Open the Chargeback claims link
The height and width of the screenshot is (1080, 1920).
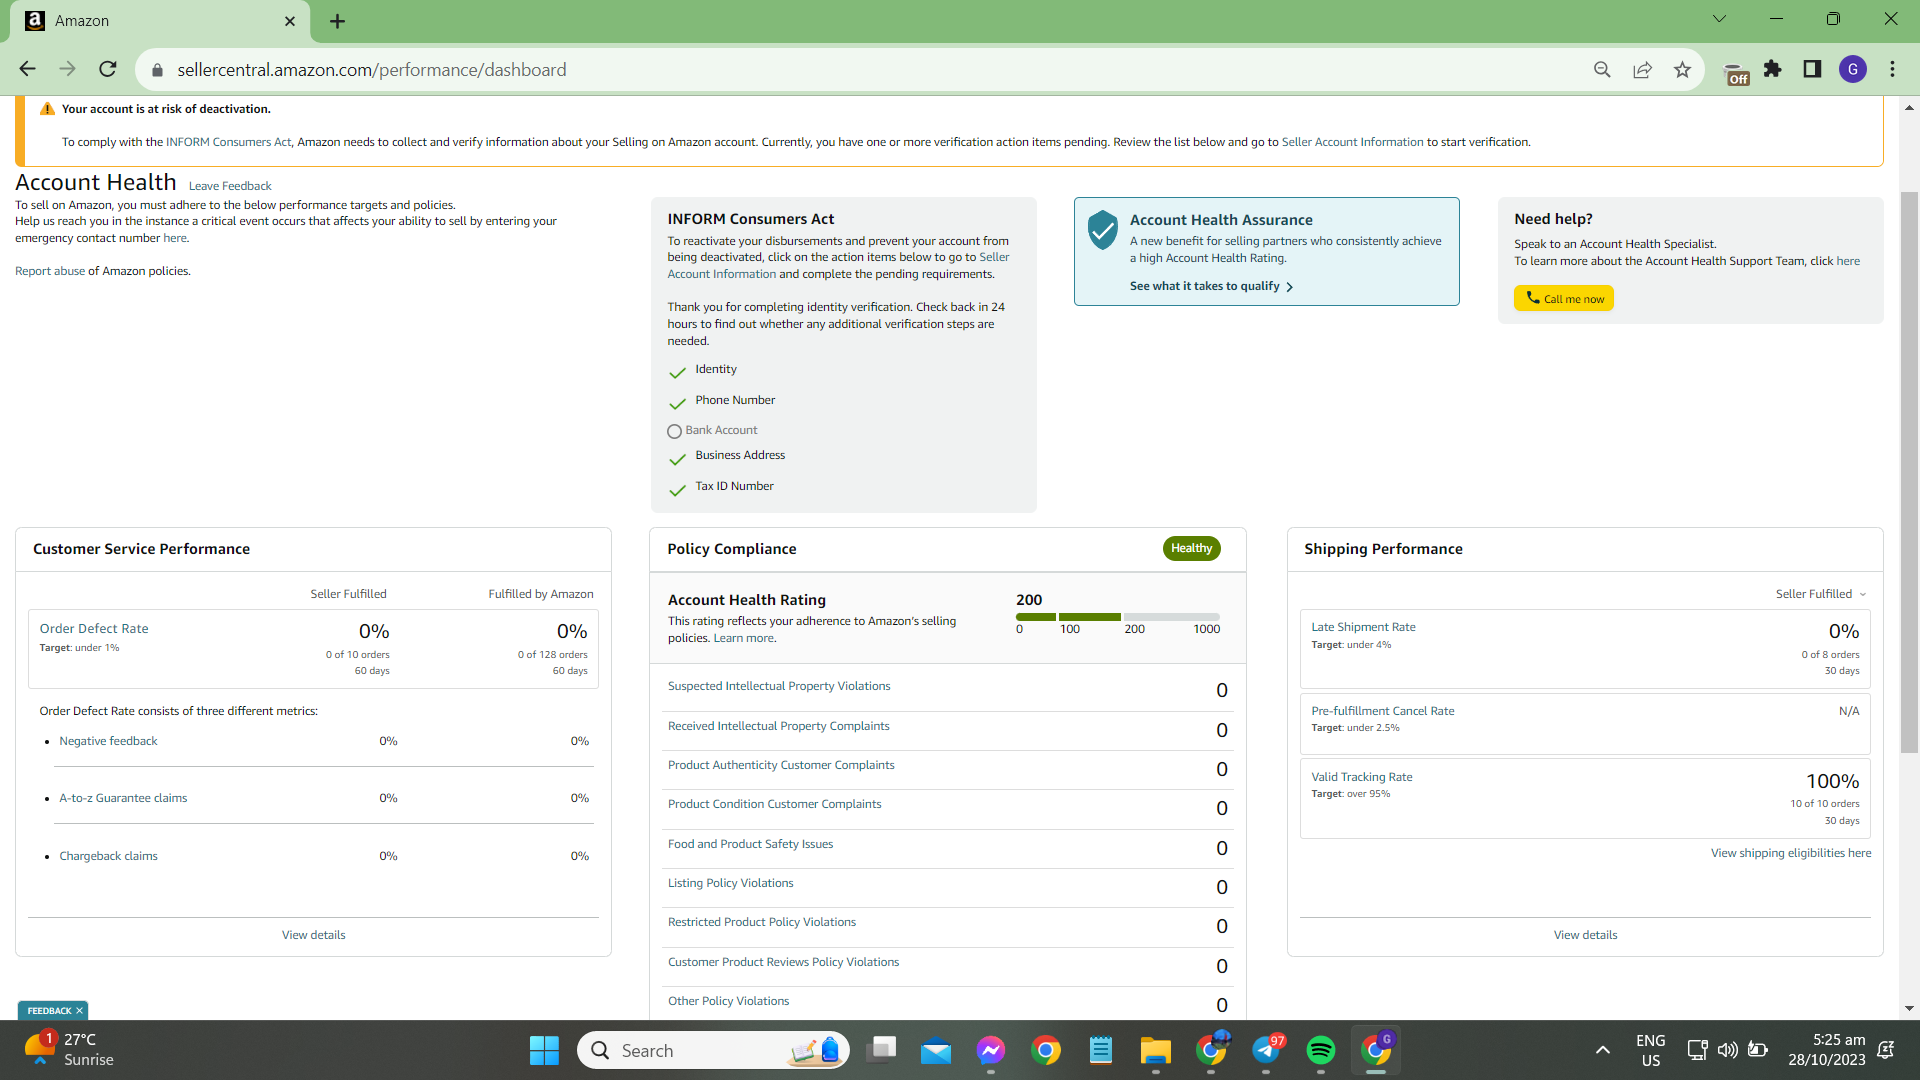[x=108, y=856]
